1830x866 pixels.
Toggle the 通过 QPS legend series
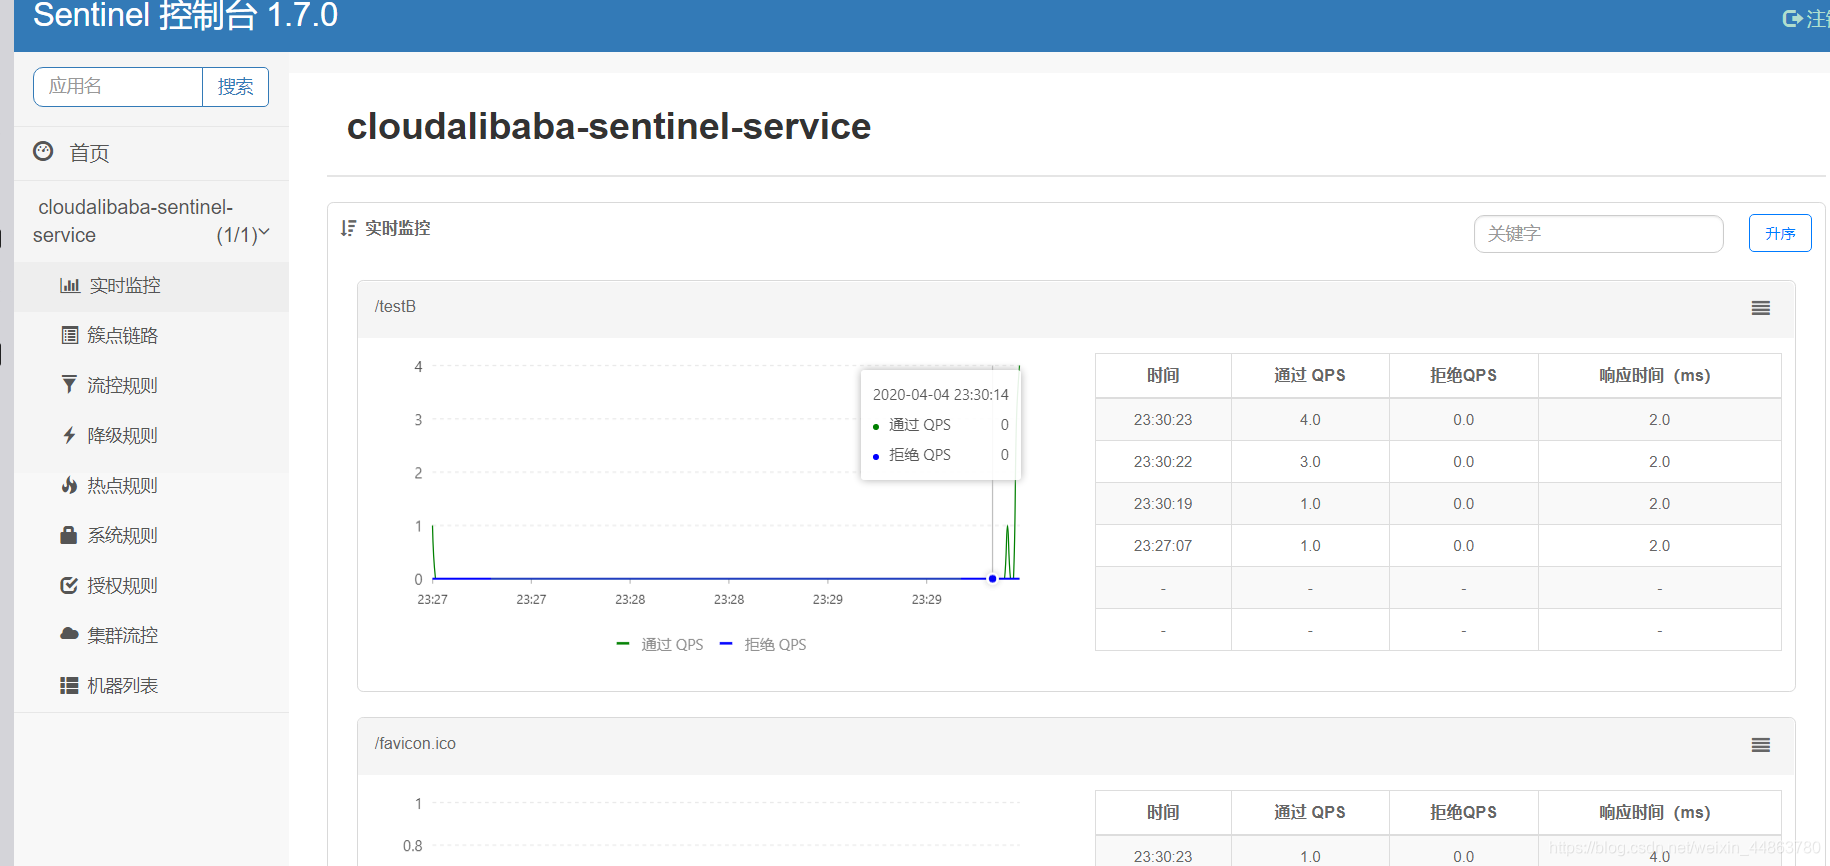660,644
